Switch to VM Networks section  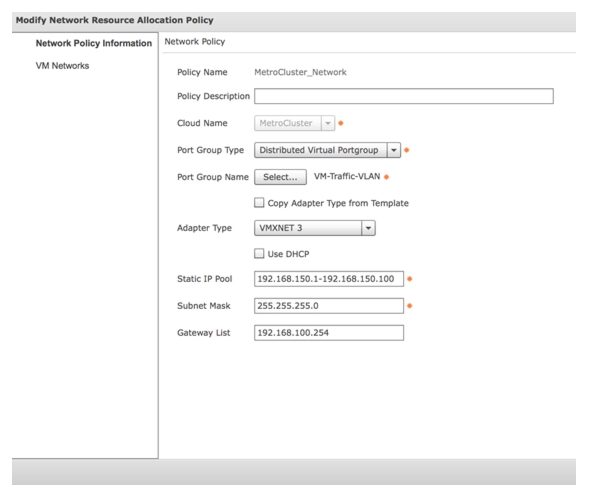62,66
